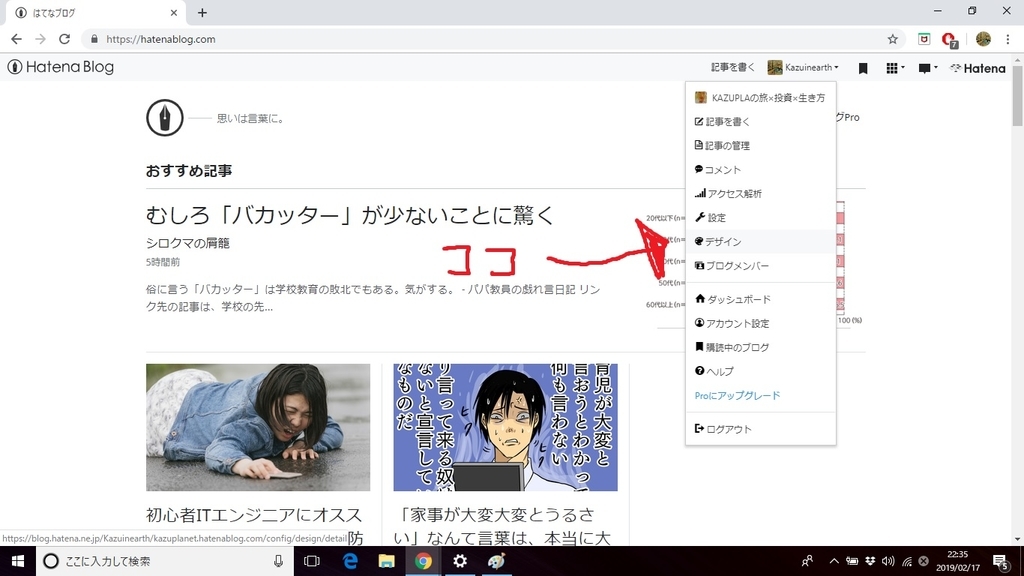The image size is (1024, 576).
Task: Select 購読中のブログ menu item
Action: [x=760, y=347]
